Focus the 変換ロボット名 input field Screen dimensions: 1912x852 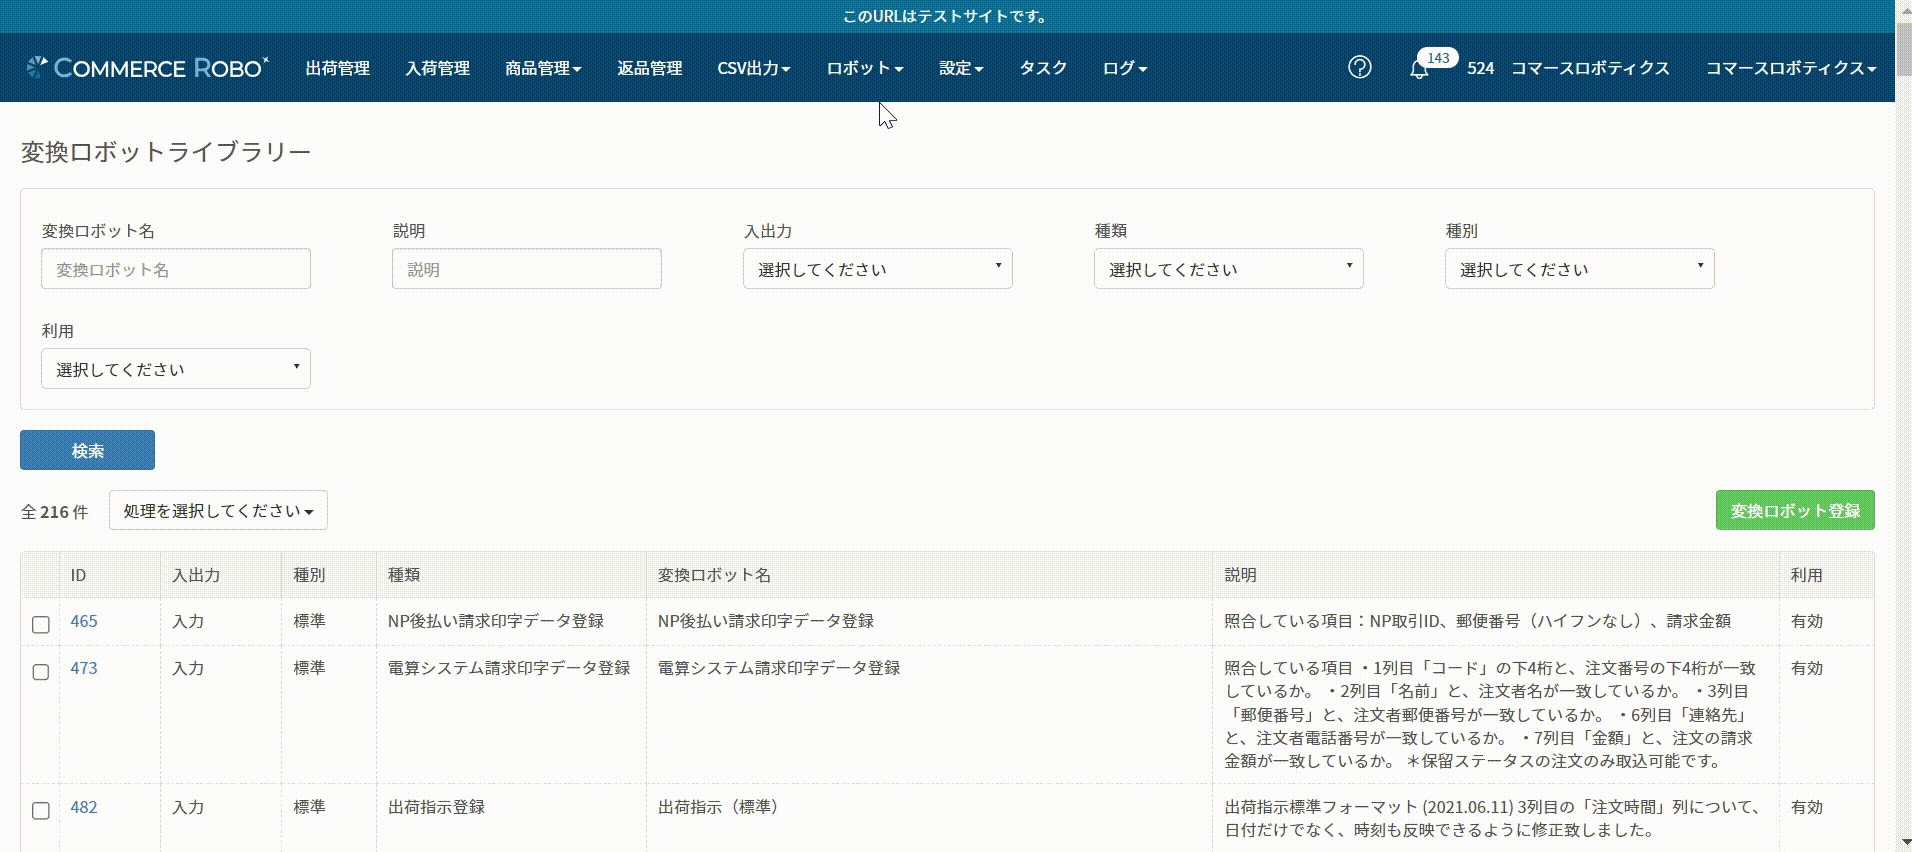tap(176, 269)
